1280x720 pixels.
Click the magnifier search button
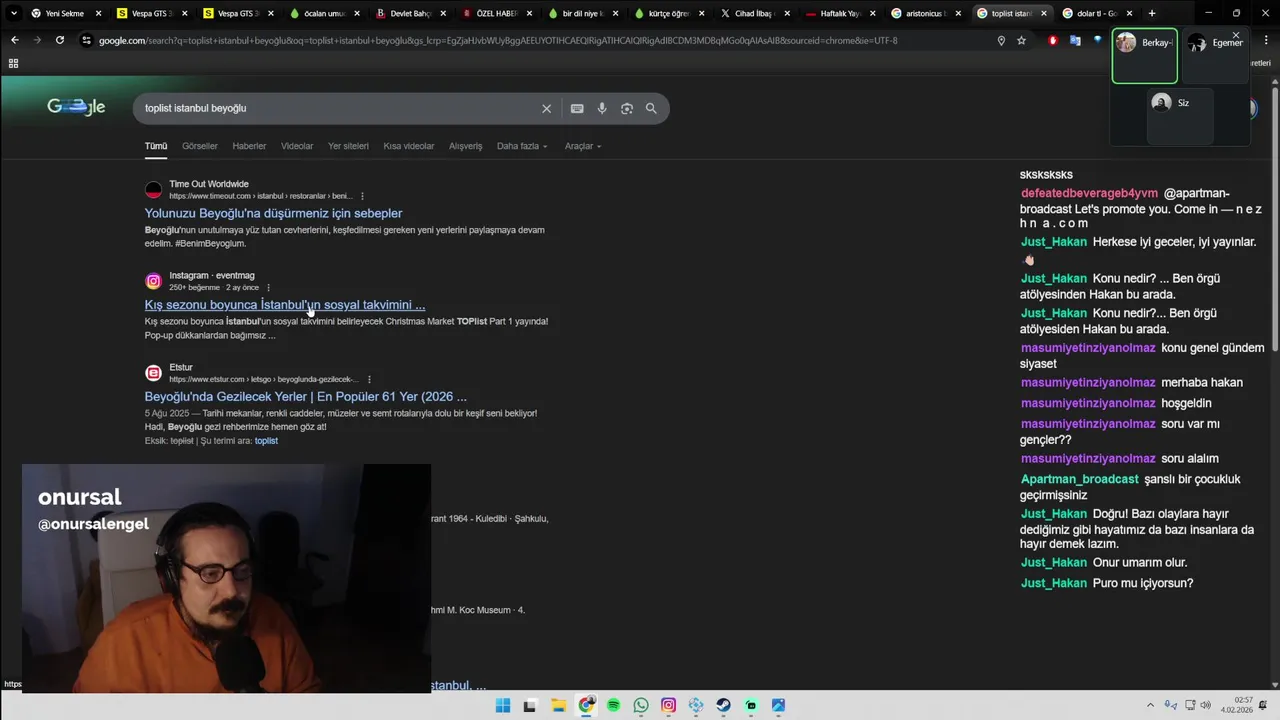coord(651,108)
